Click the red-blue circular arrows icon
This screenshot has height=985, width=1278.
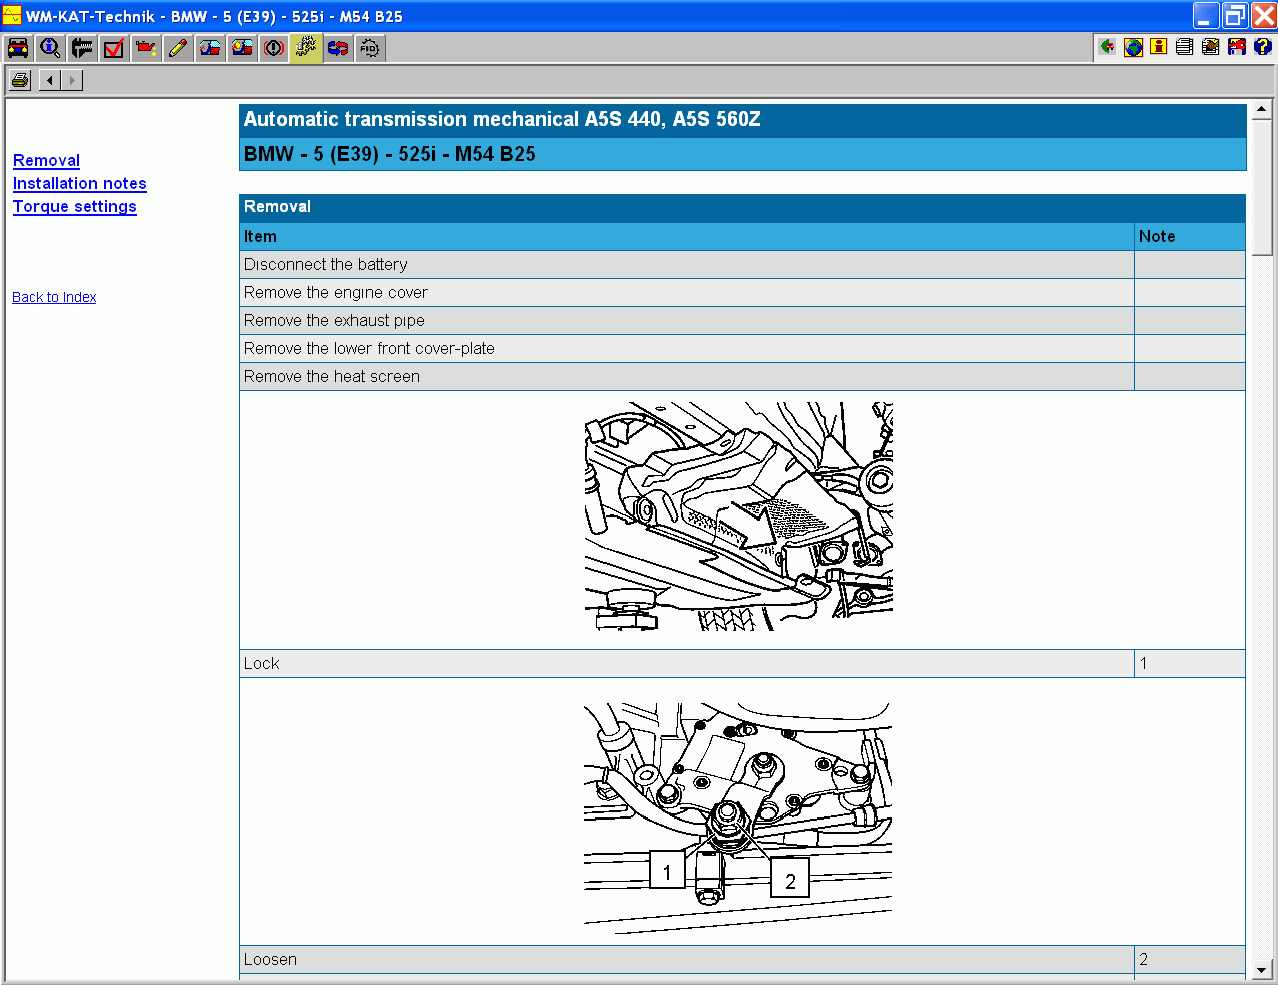[339, 48]
